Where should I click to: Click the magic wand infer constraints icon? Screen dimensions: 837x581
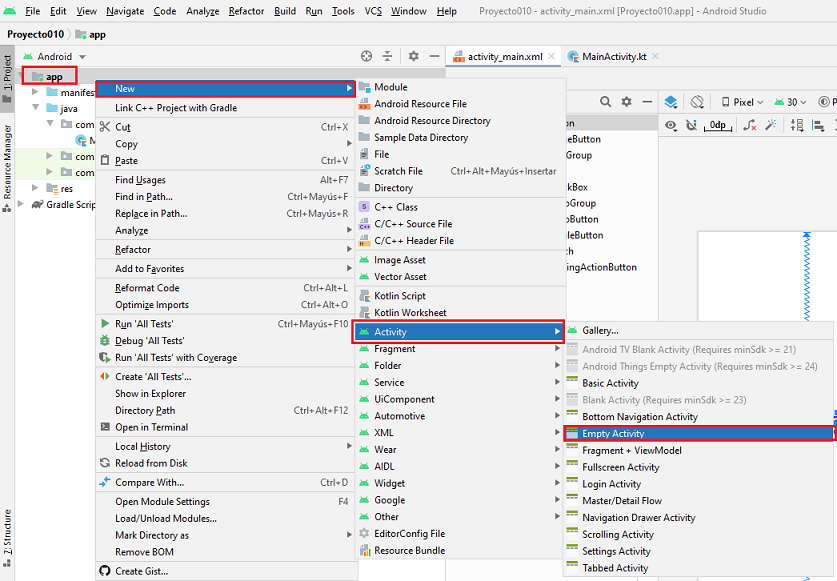click(770, 125)
